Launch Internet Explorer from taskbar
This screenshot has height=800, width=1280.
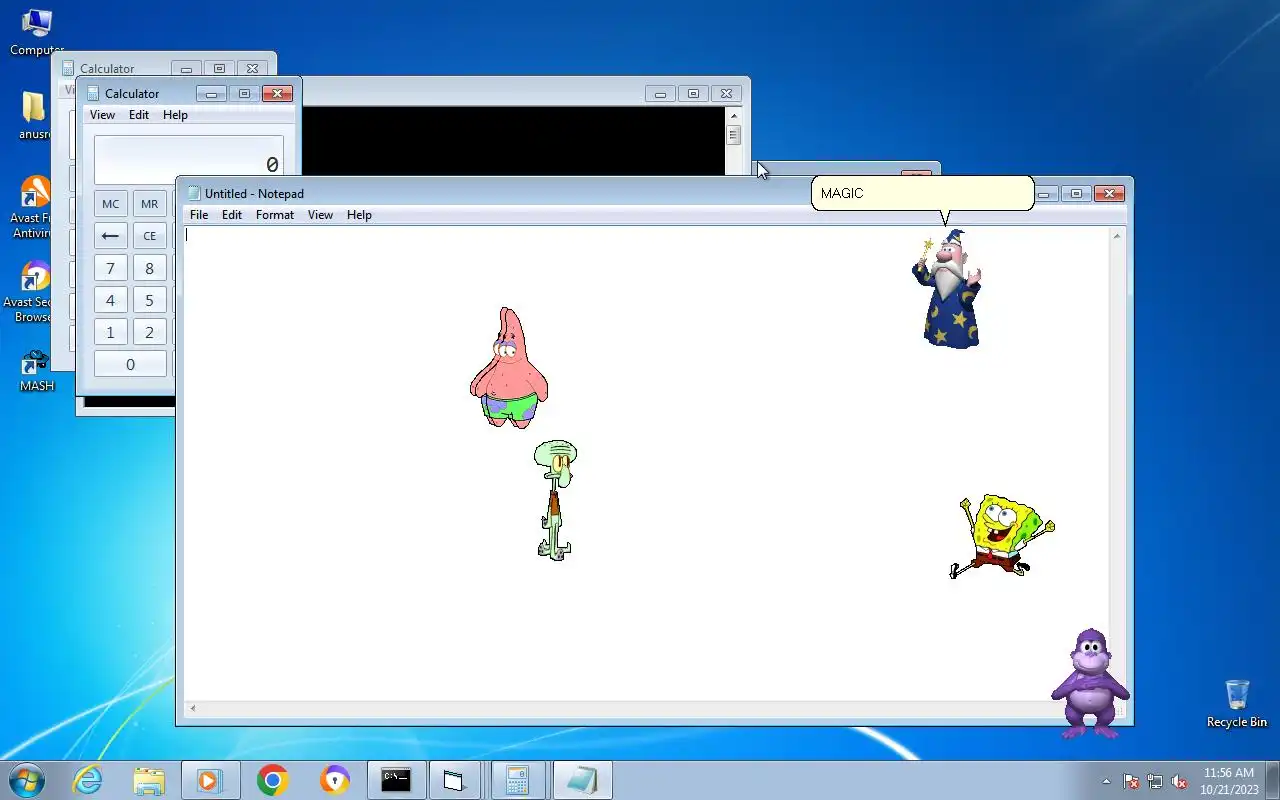[88, 780]
